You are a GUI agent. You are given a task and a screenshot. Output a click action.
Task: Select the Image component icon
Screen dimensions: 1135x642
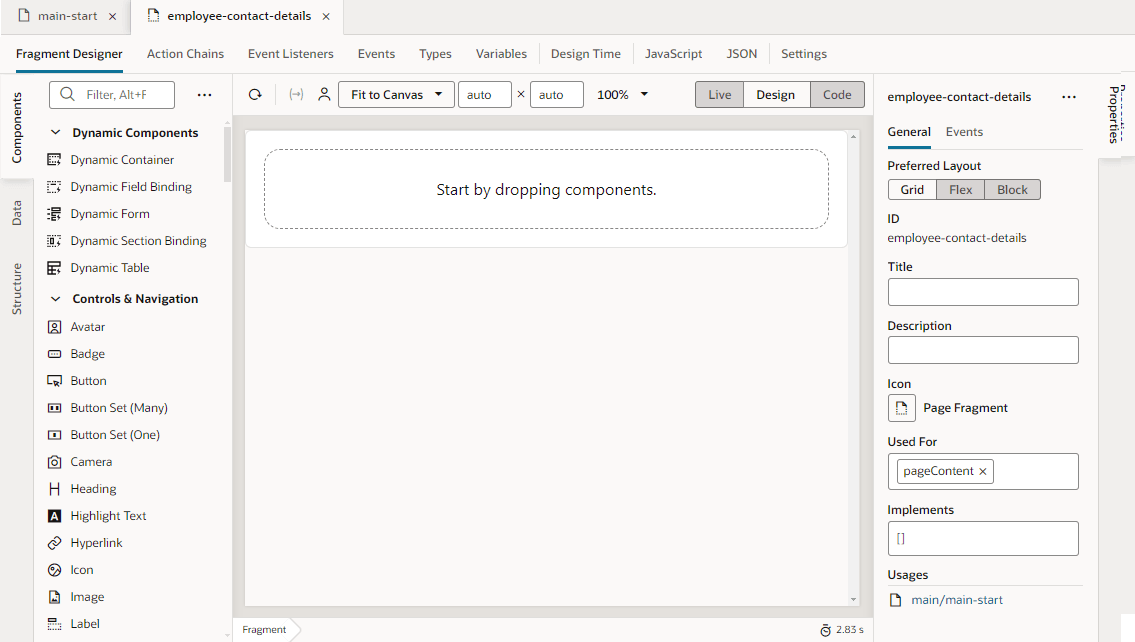point(54,597)
